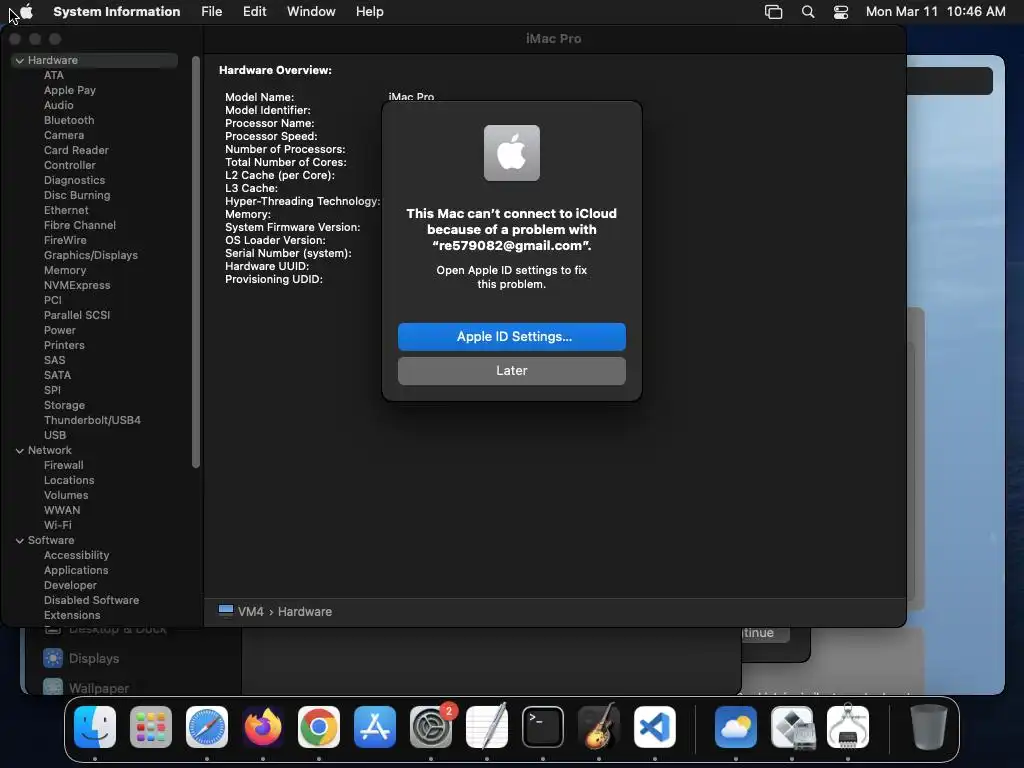Launch Terminal from the dock

(543, 727)
